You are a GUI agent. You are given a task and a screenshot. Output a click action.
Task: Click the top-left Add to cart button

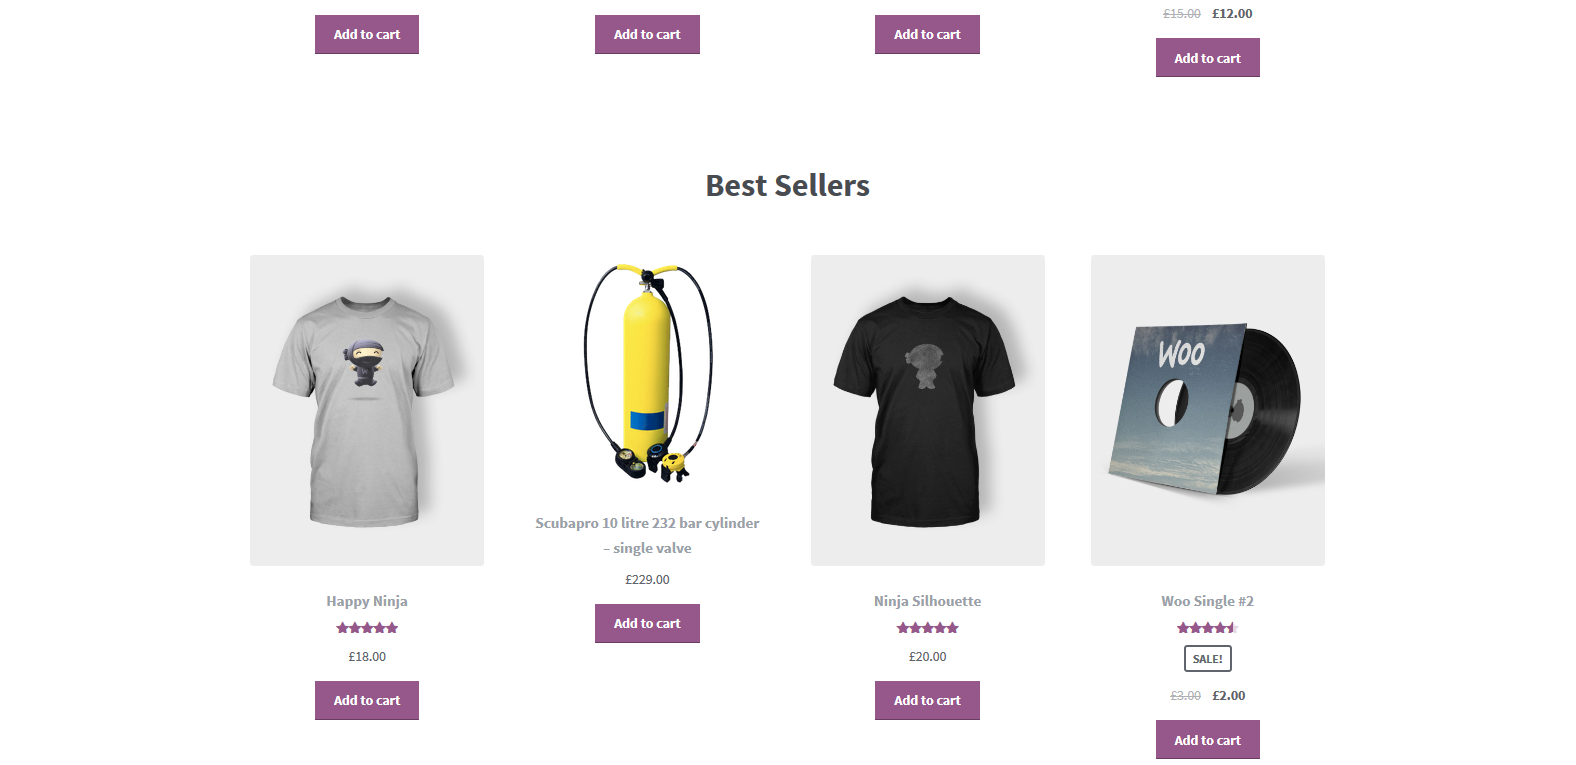pos(367,34)
